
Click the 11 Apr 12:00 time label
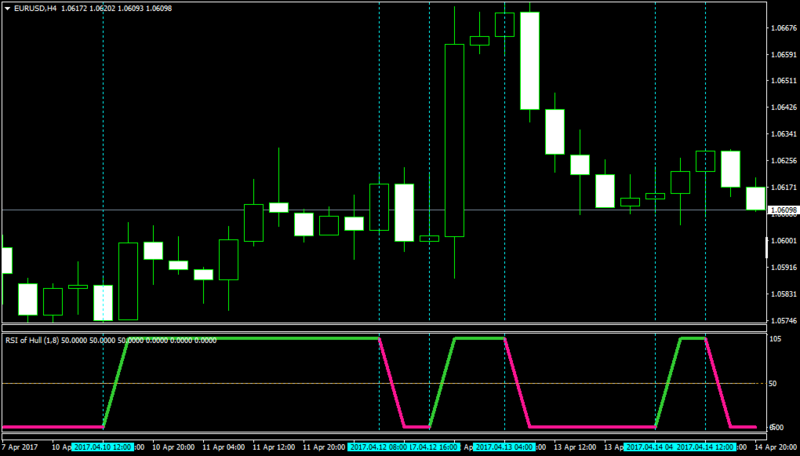(273, 447)
